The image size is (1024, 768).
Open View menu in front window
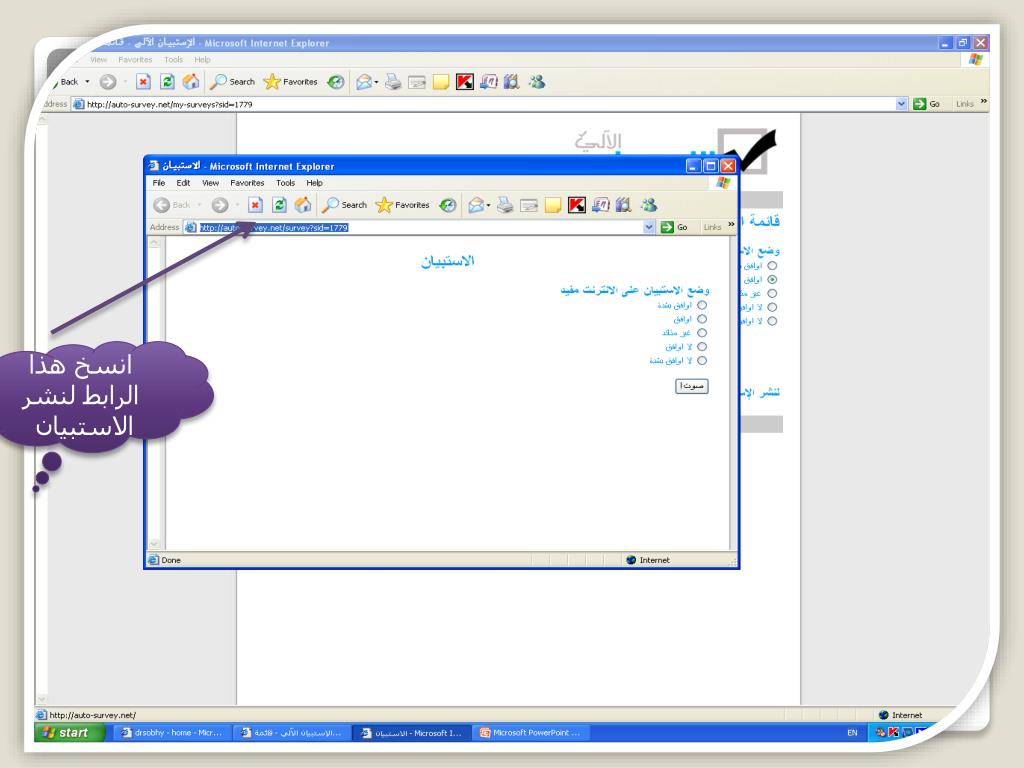pos(210,183)
